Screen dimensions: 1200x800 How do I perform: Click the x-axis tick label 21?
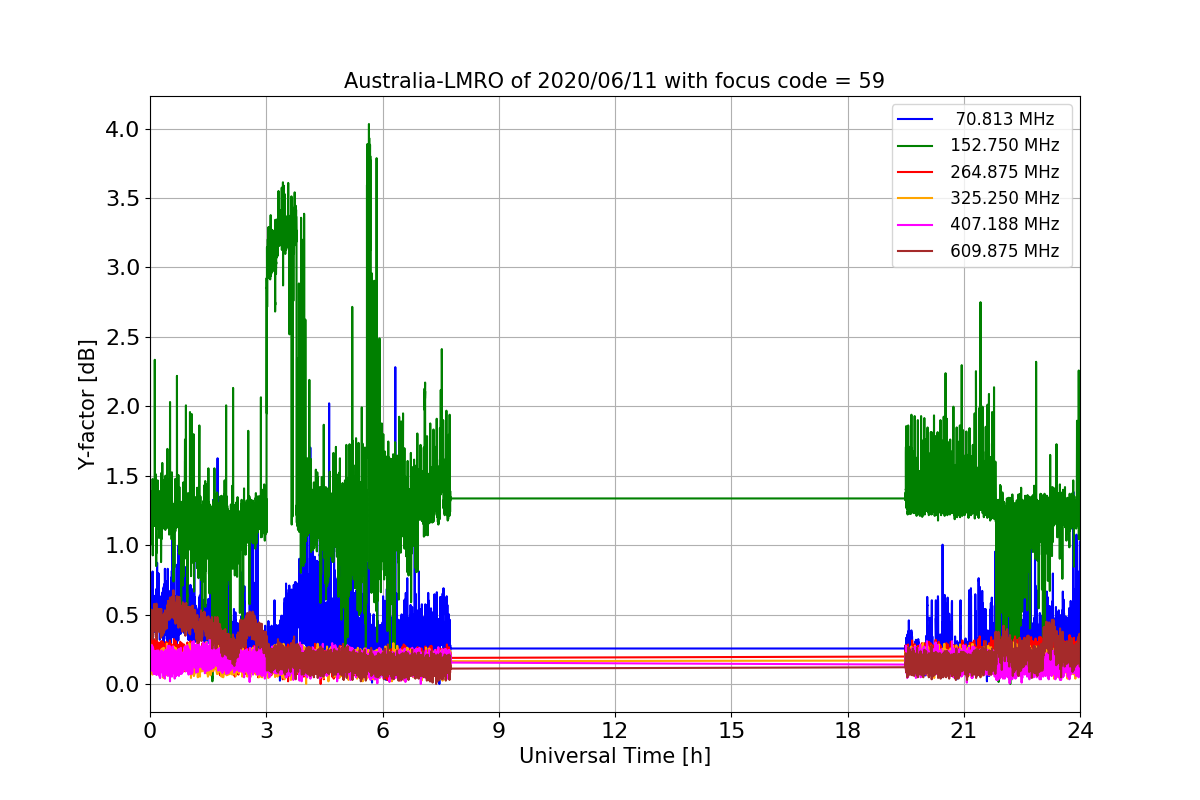(964, 731)
